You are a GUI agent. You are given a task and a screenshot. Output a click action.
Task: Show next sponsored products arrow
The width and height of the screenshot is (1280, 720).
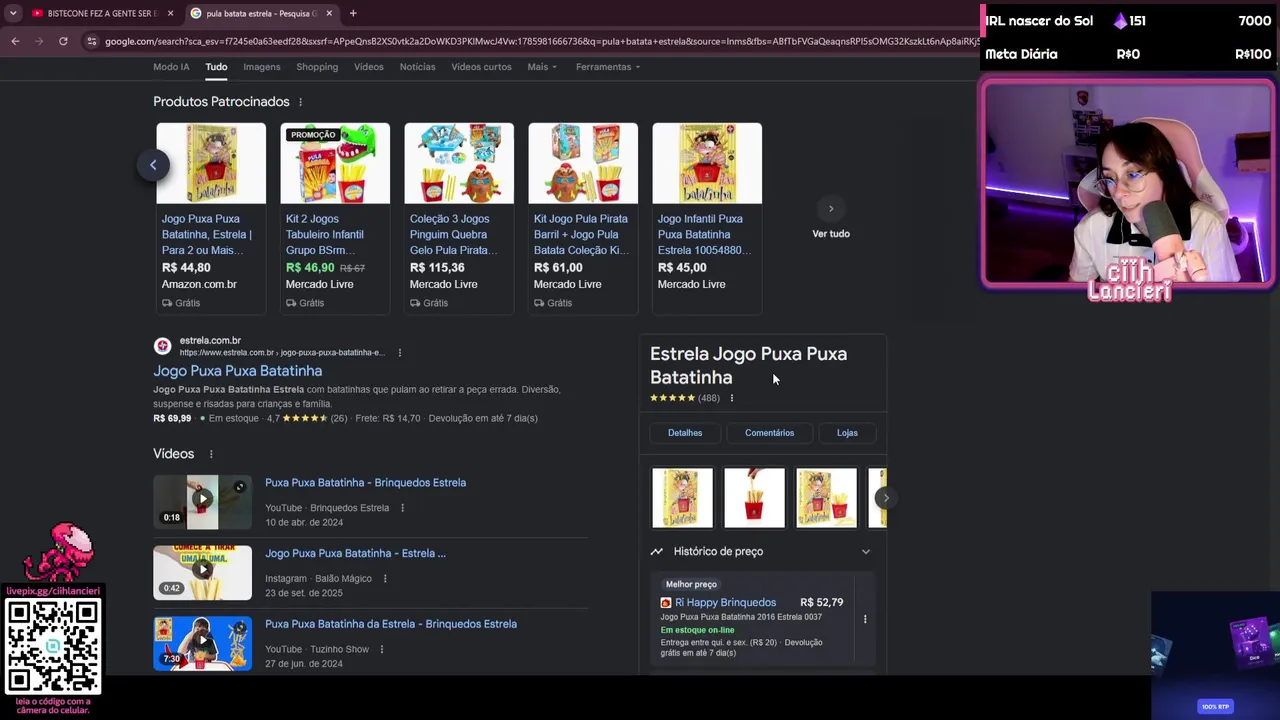point(831,209)
